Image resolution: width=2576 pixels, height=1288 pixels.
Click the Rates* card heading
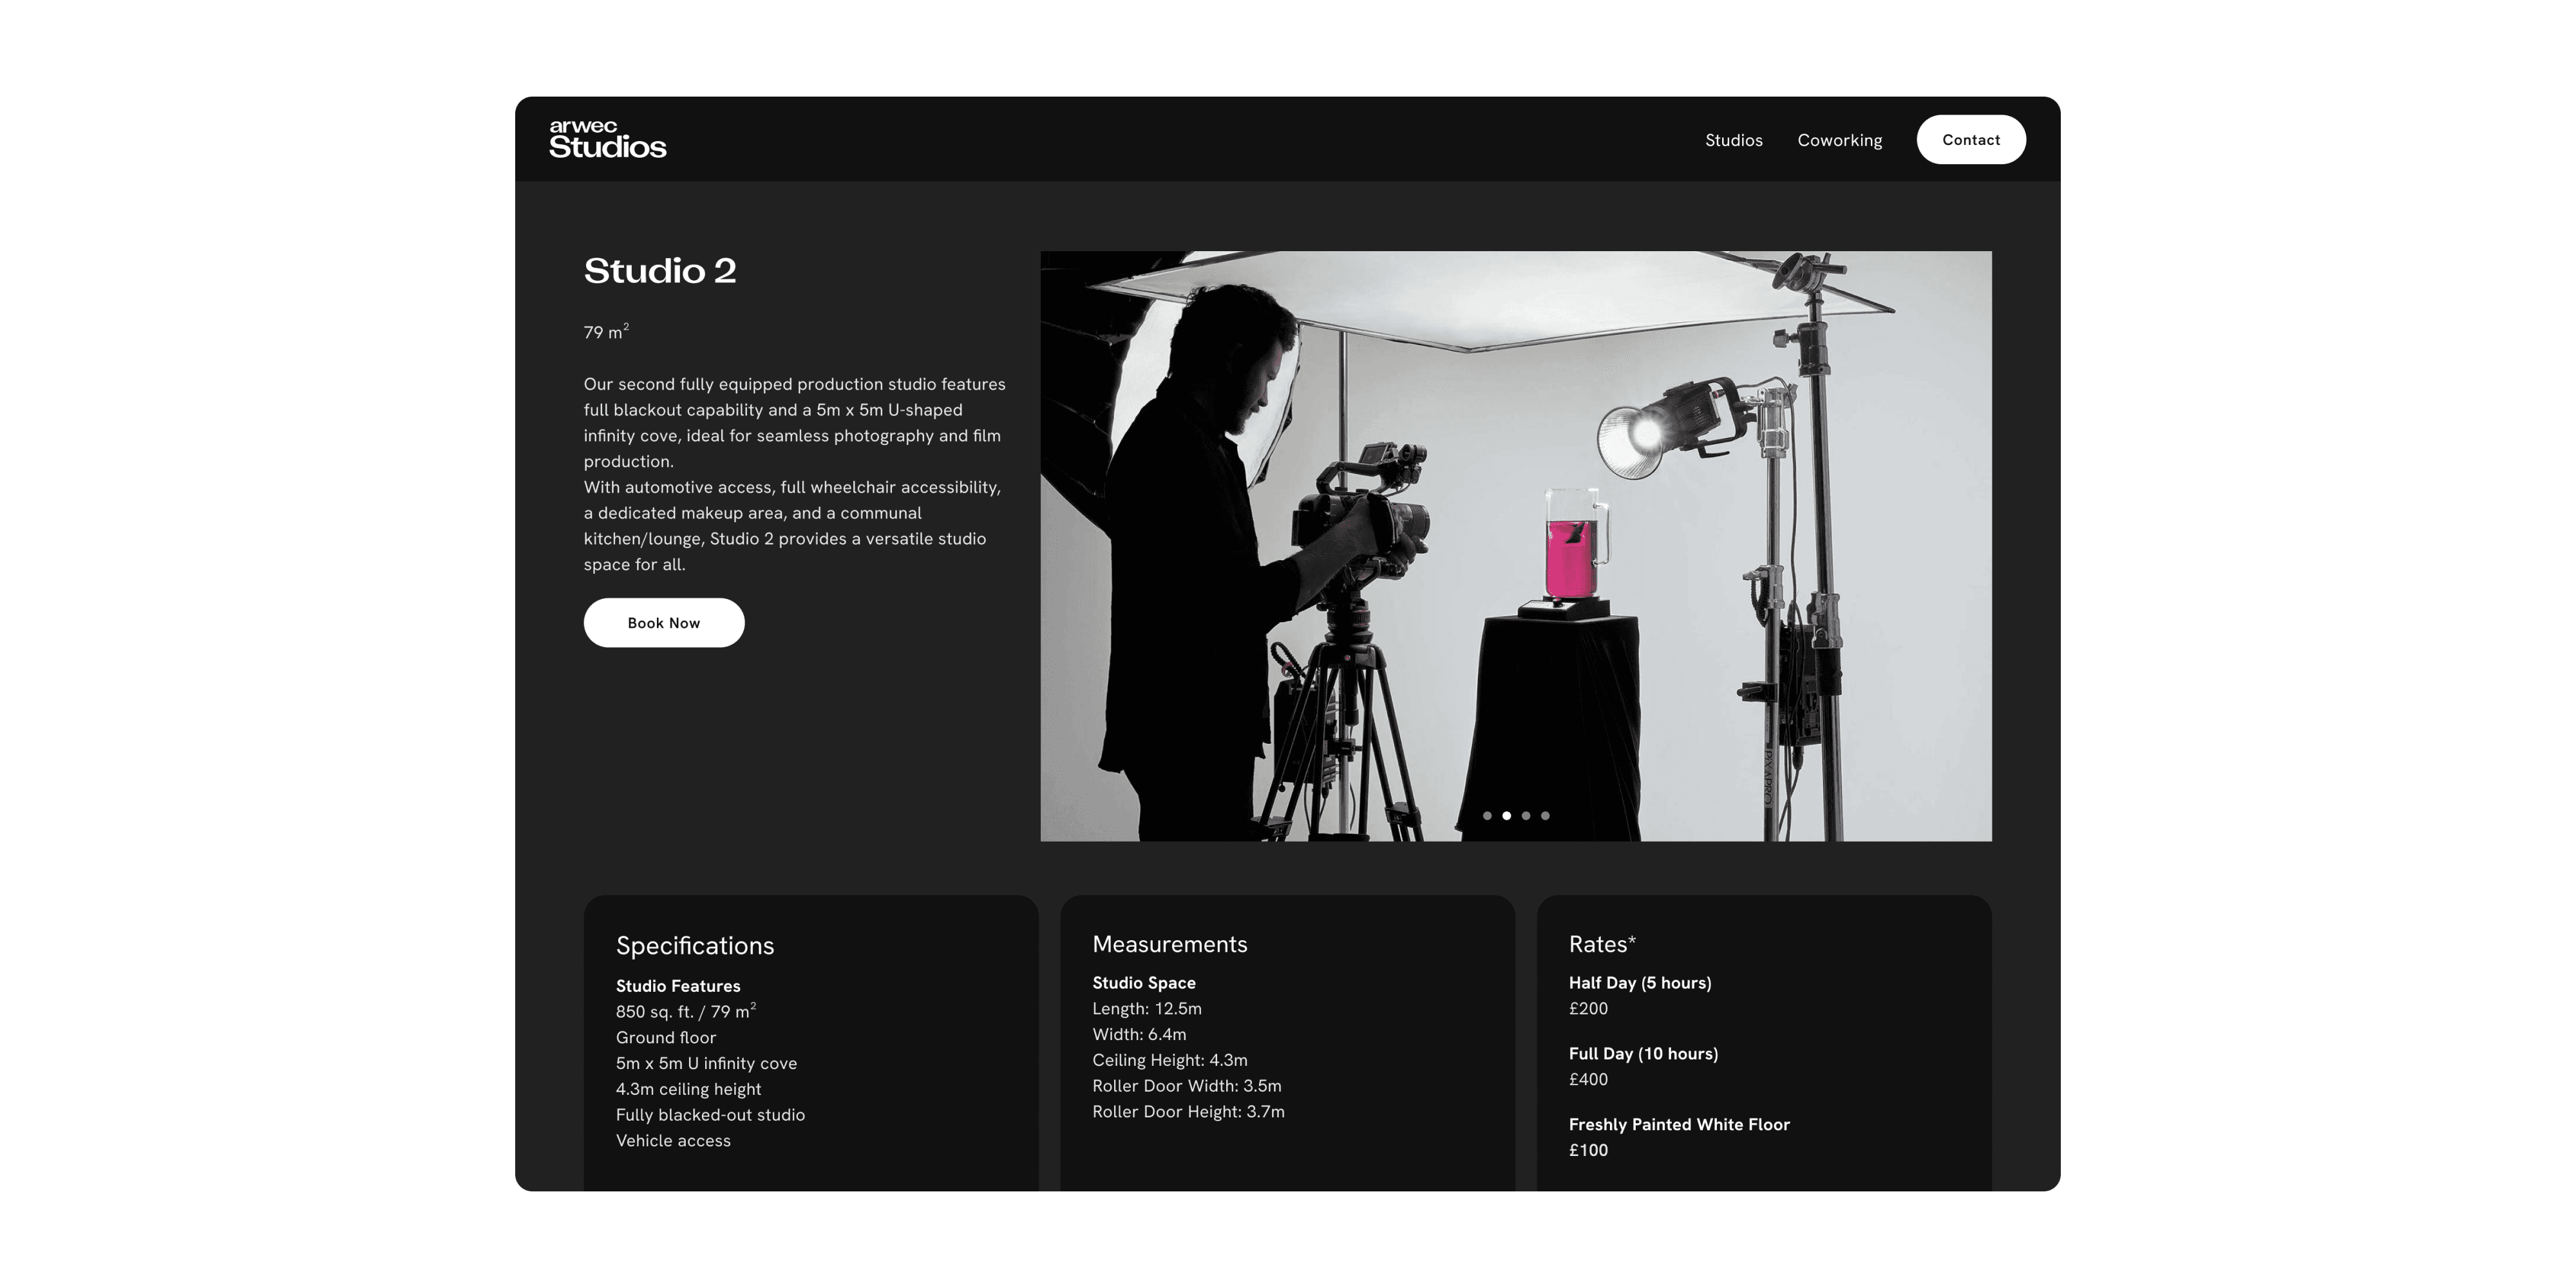tap(1601, 945)
